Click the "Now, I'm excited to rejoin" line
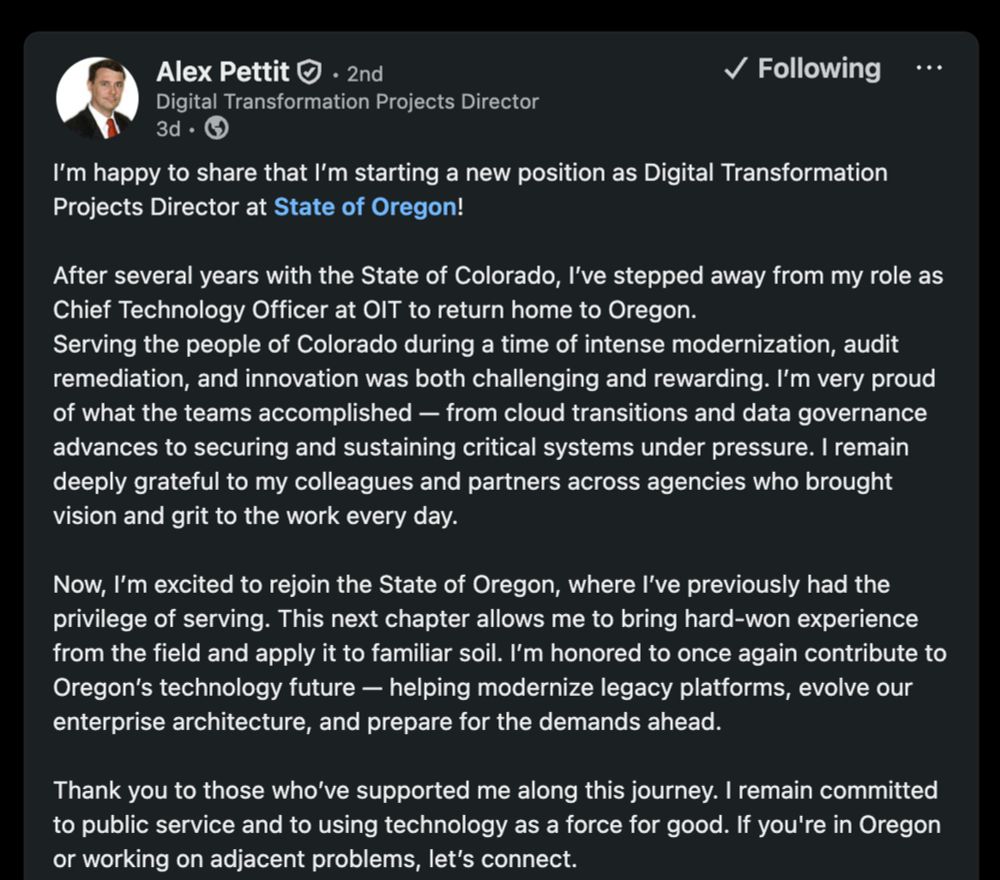The width and height of the screenshot is (1000, 880). click(471, 584)
